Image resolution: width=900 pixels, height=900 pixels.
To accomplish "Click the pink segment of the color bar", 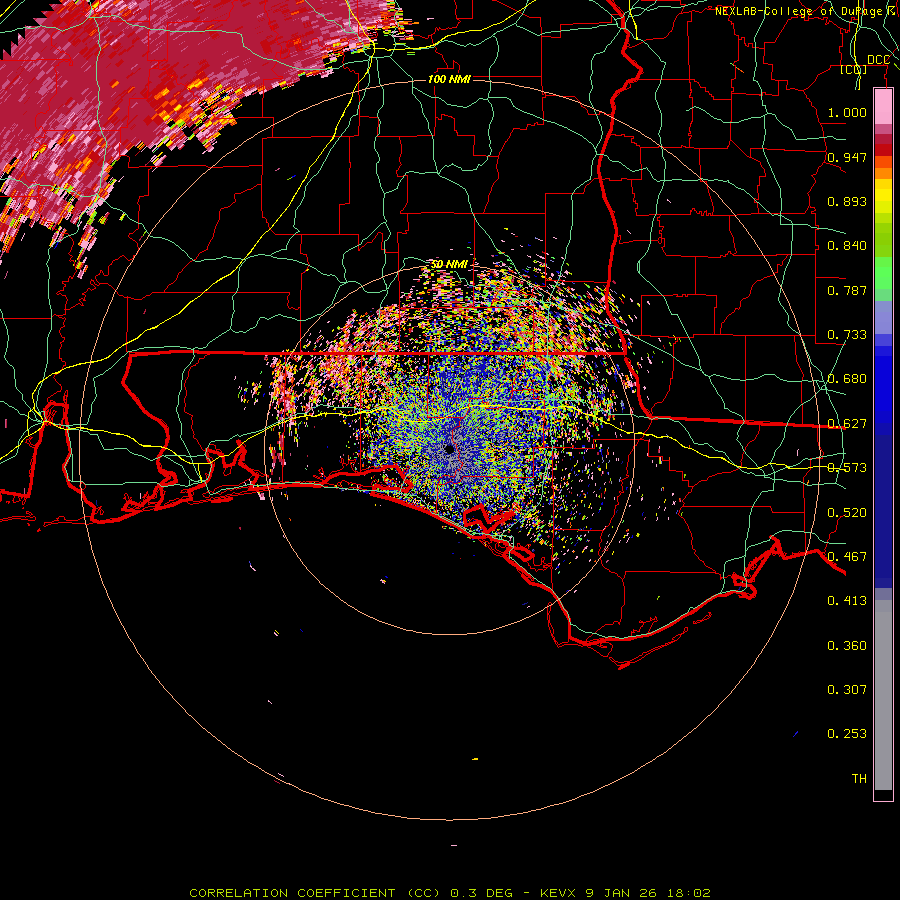I will click(883, 107).
